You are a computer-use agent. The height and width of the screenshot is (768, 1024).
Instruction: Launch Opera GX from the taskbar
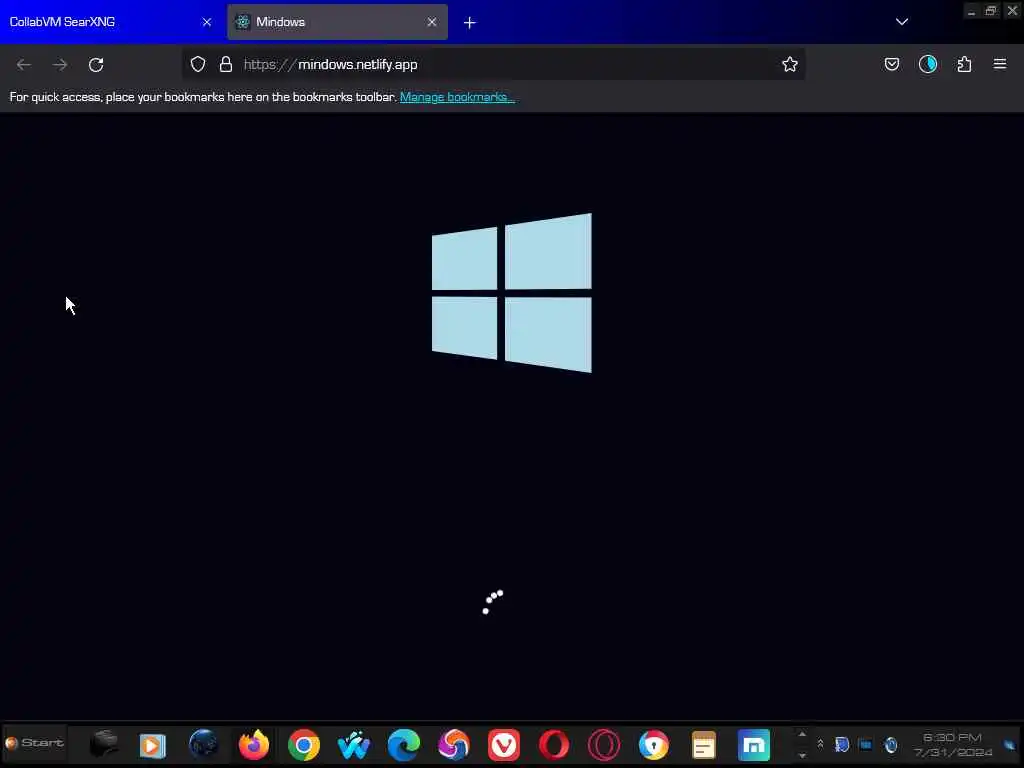tap(603, 744)
